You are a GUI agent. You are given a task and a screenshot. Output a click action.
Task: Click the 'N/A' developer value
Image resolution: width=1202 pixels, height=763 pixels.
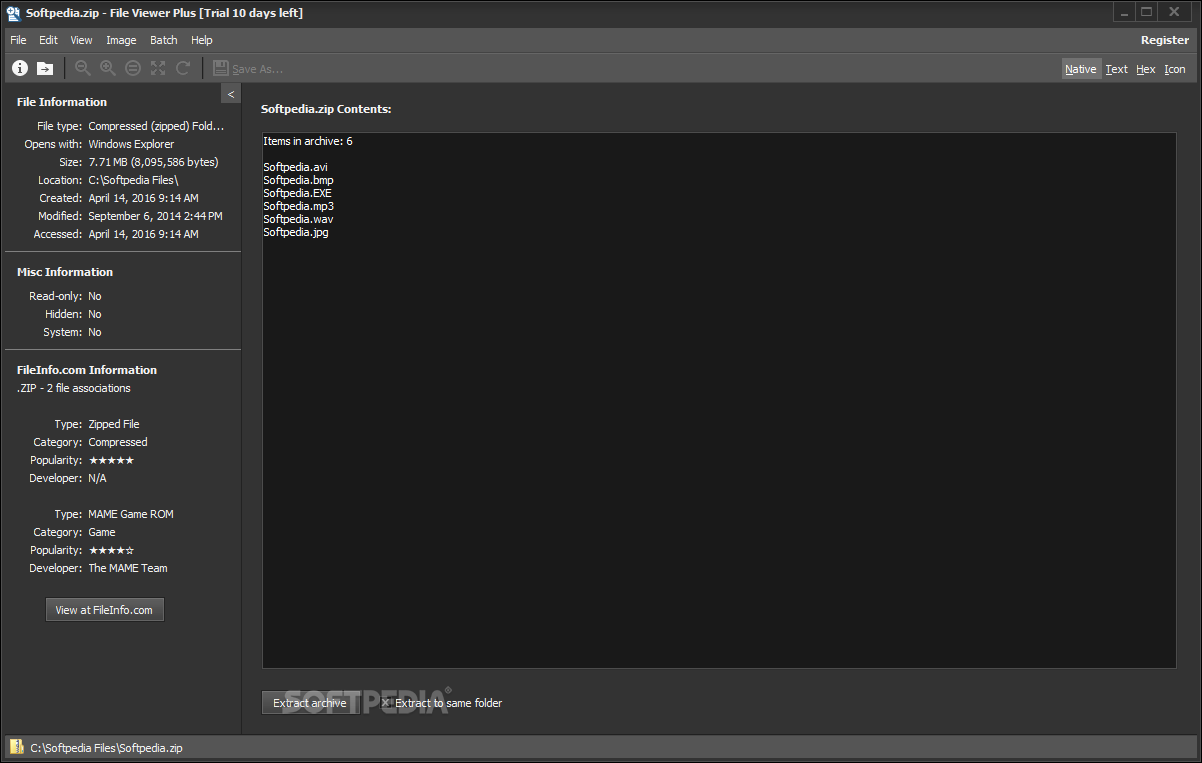(97, 478)
